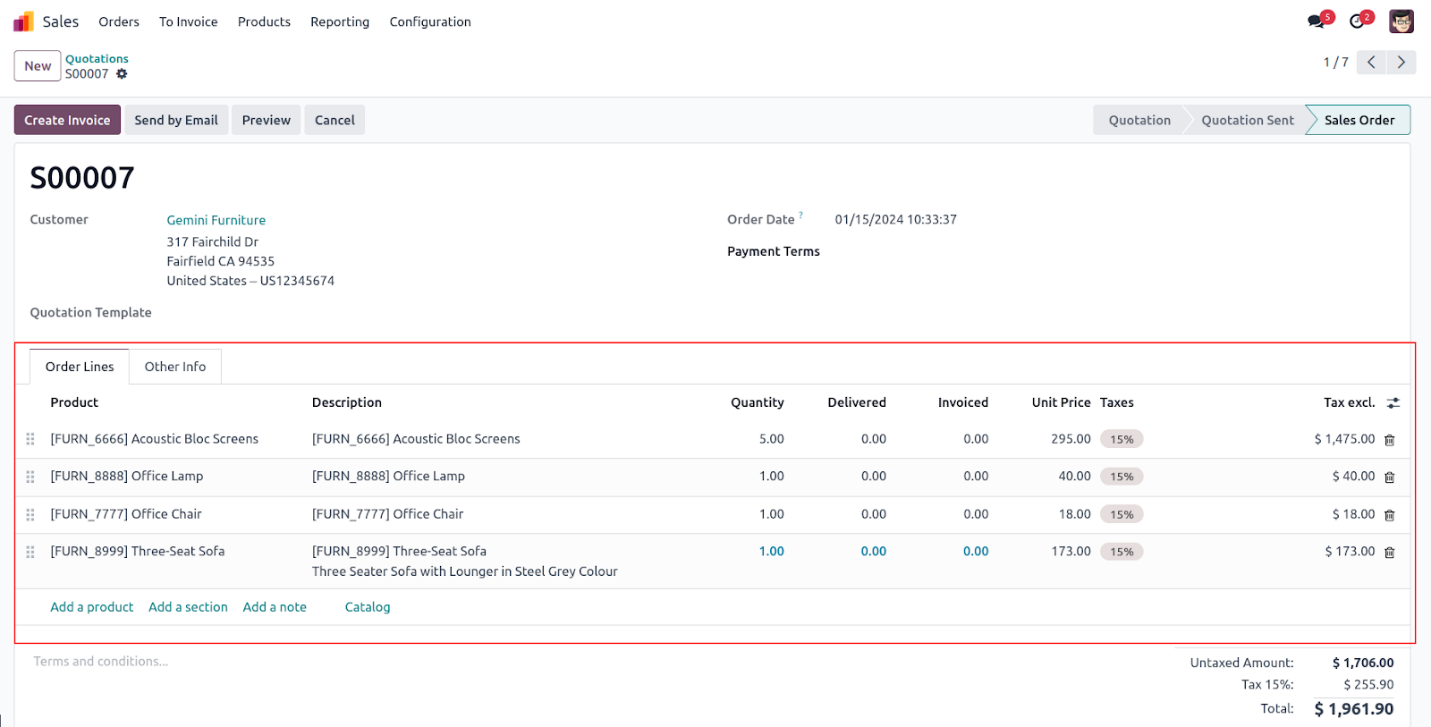Screen dimensions: 1431x727
Task: Click the Terms and conditions field
Action: (100, 661)
